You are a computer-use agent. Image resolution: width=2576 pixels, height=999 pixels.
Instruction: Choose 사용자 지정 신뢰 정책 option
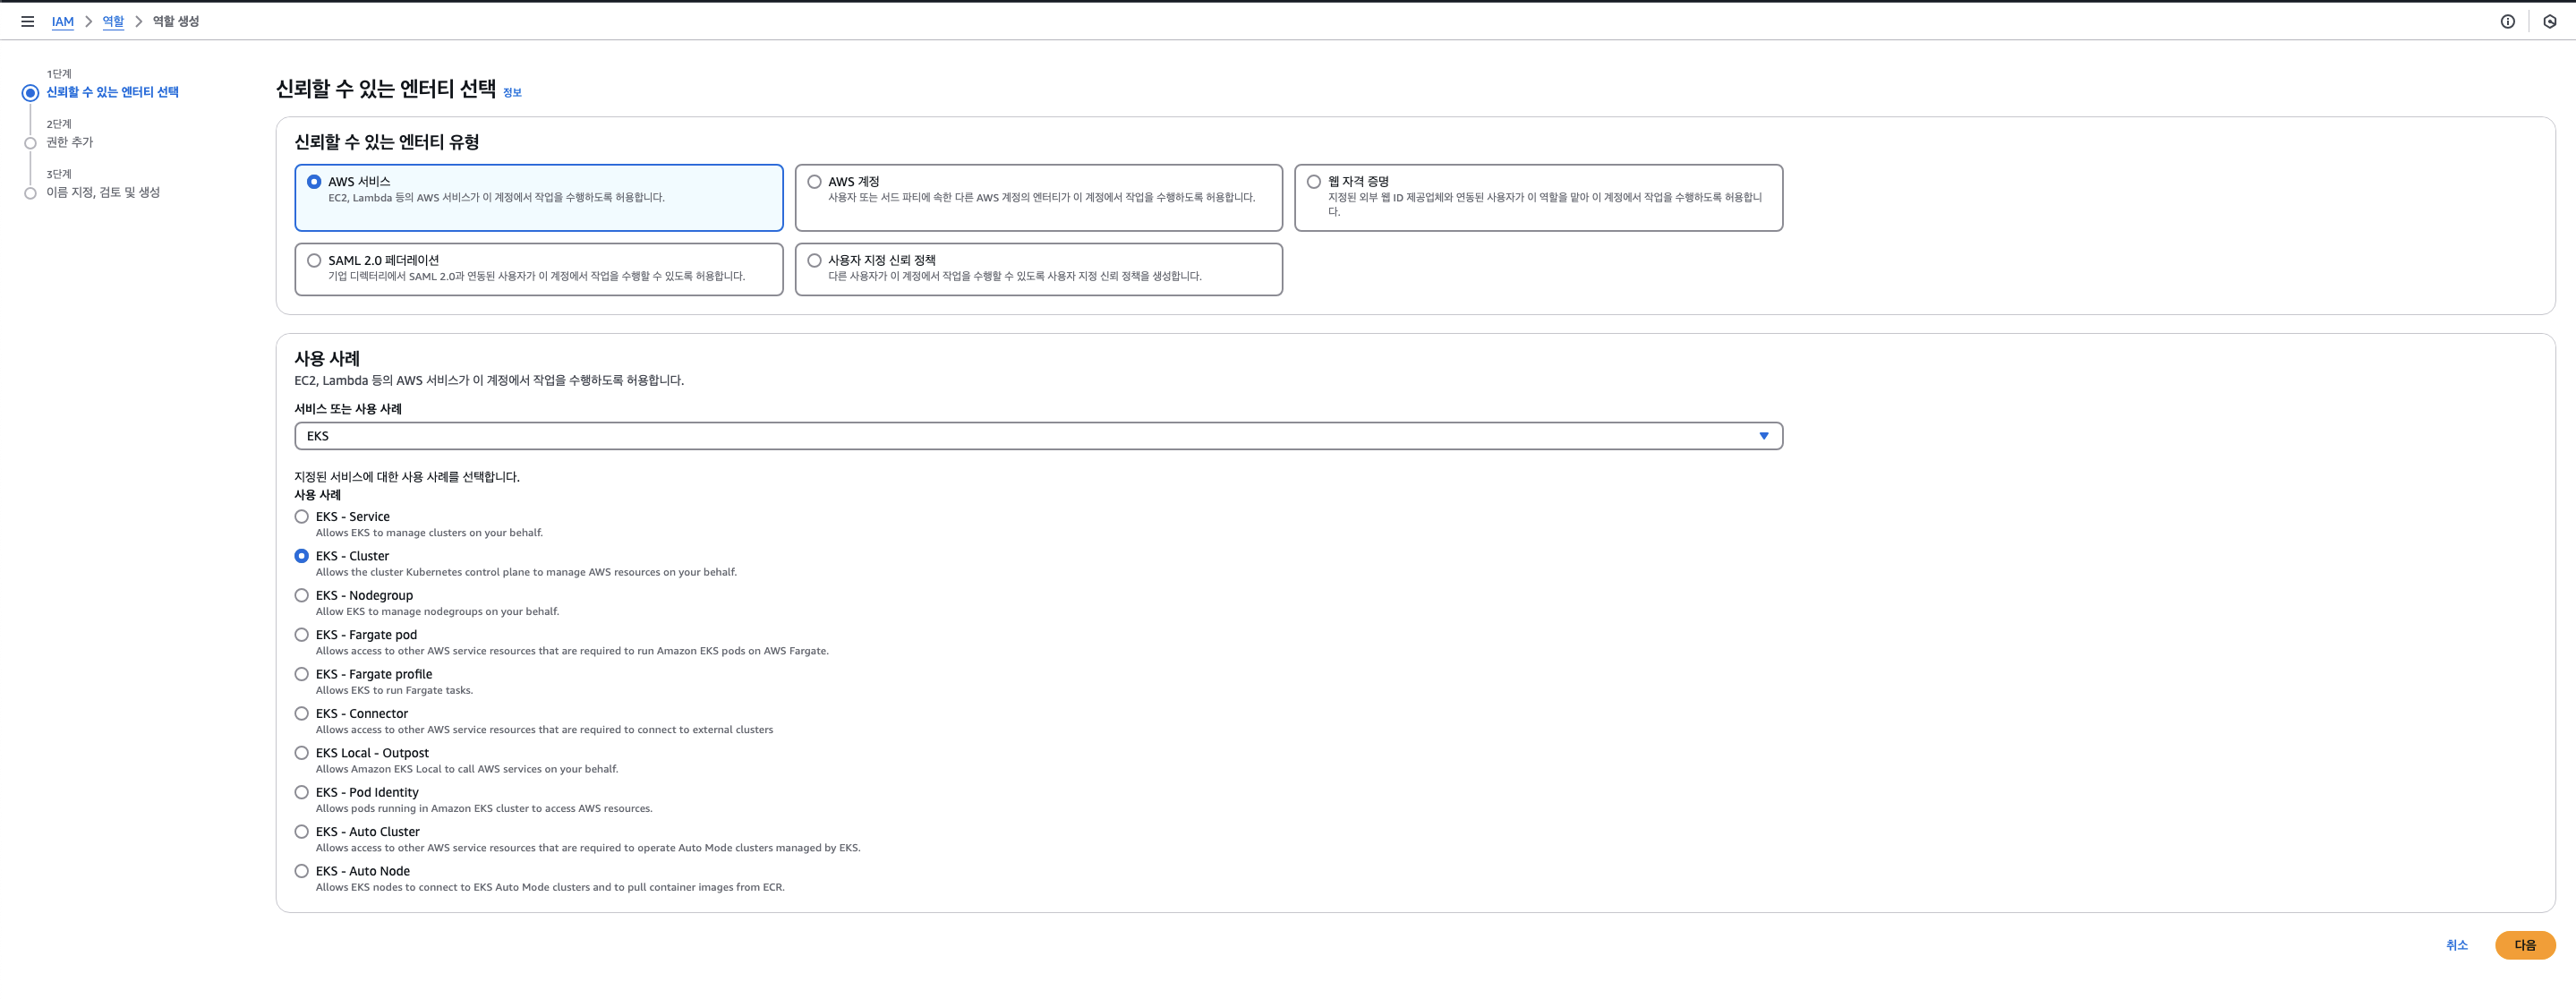pyautogui.click(x=814, y=261)
